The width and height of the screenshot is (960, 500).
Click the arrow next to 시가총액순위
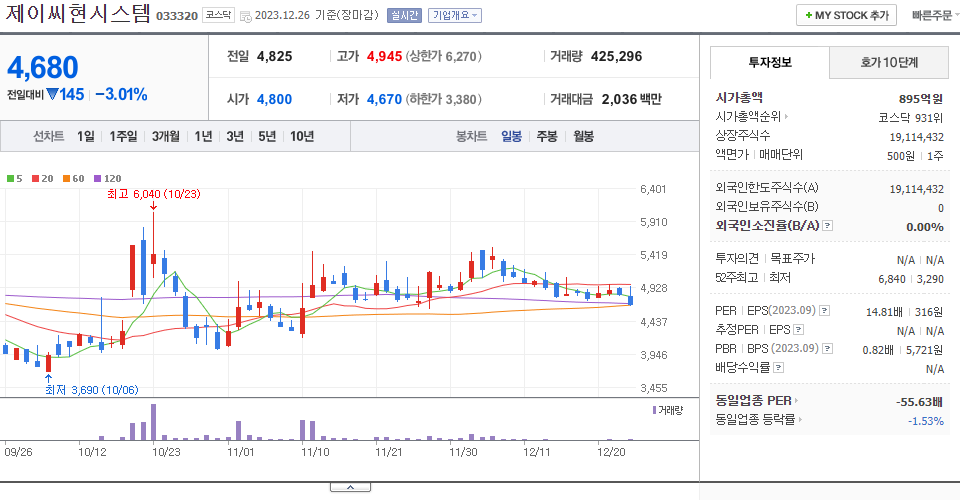pos(786,116)
